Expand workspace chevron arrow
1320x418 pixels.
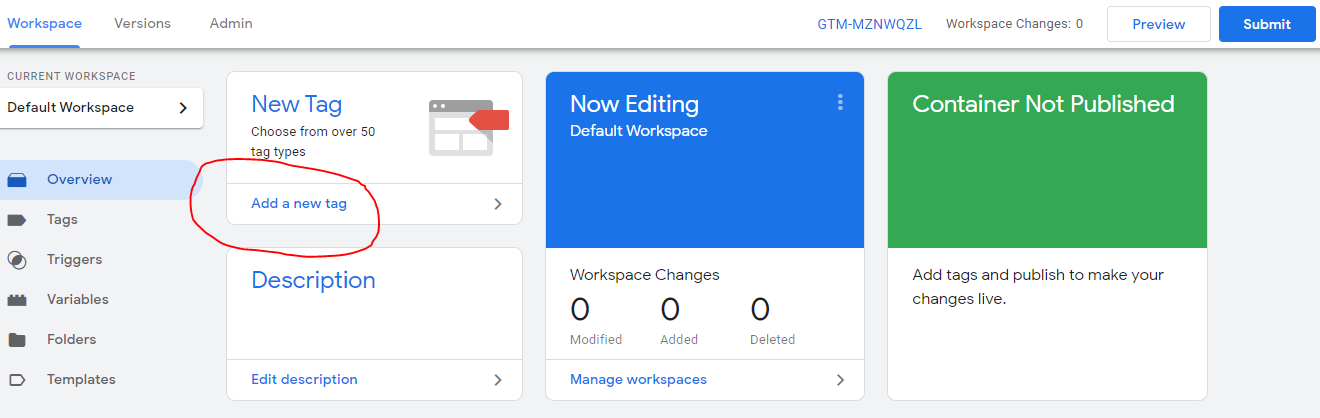183,108
